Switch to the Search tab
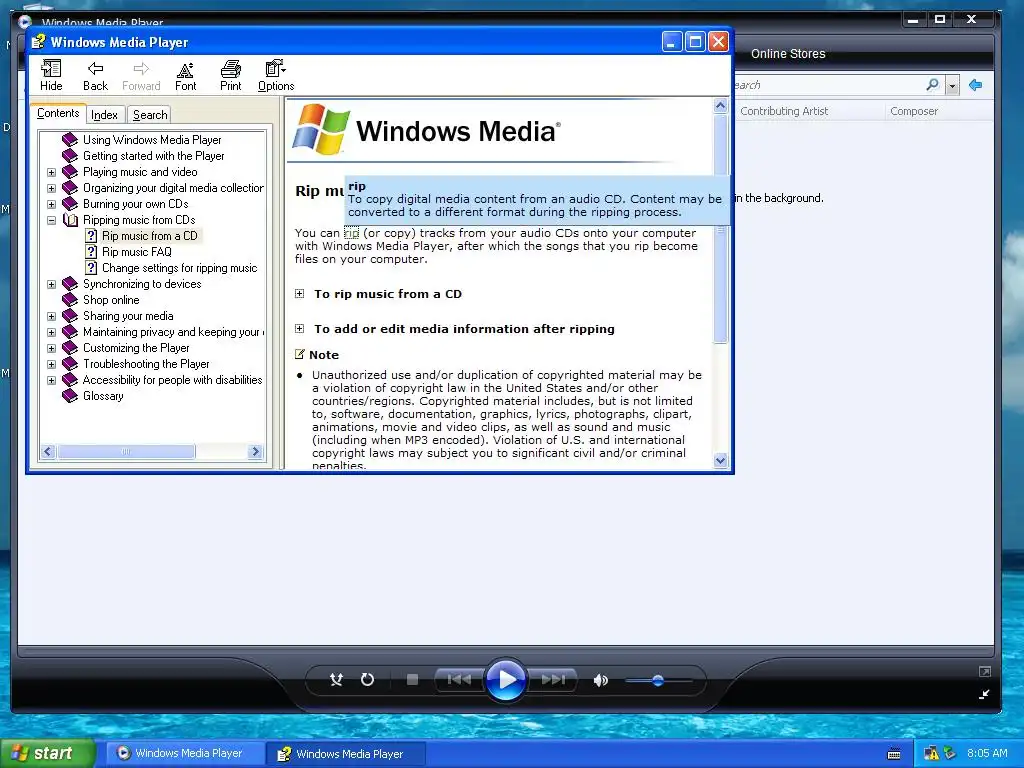1024x768 pixels. [150, 115]
